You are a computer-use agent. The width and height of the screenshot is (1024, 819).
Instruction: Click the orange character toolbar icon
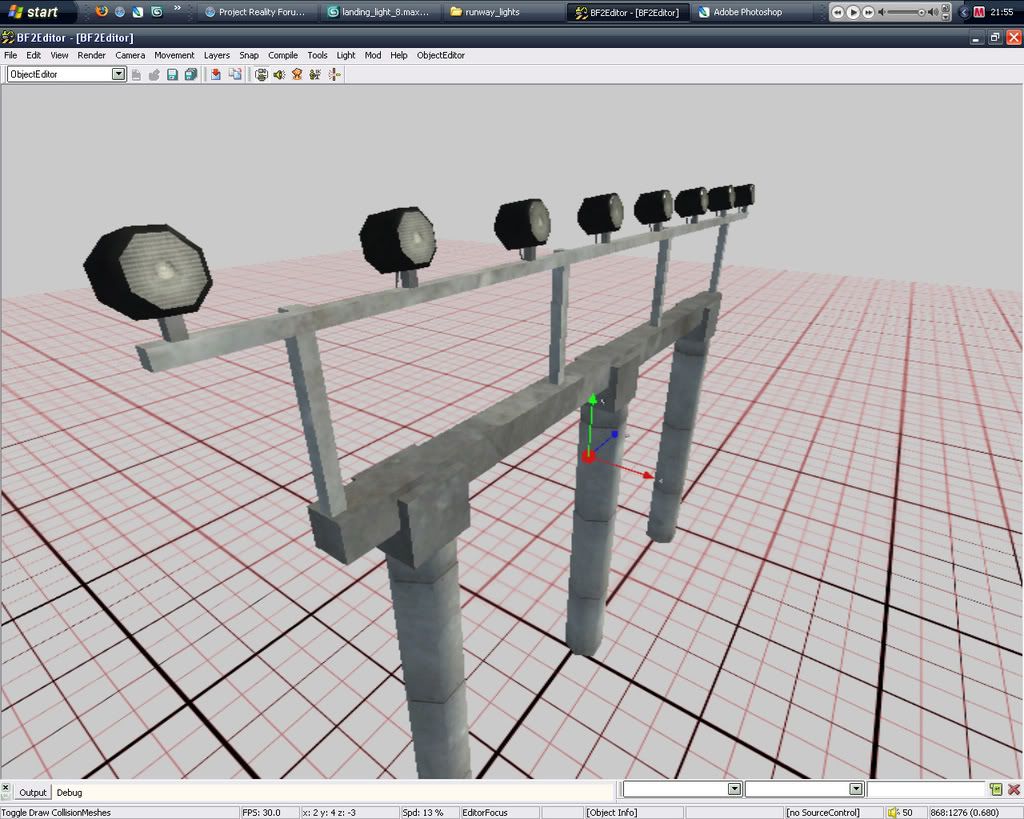coord(297,75)
